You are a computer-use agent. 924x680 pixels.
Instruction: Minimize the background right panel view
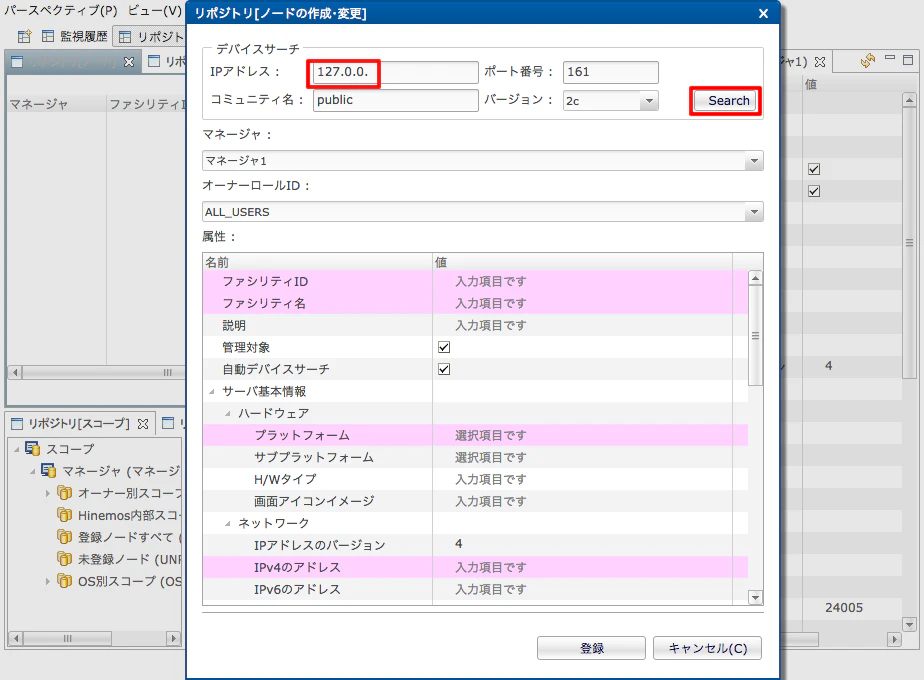pyautogui.click(x=890, y=58)
